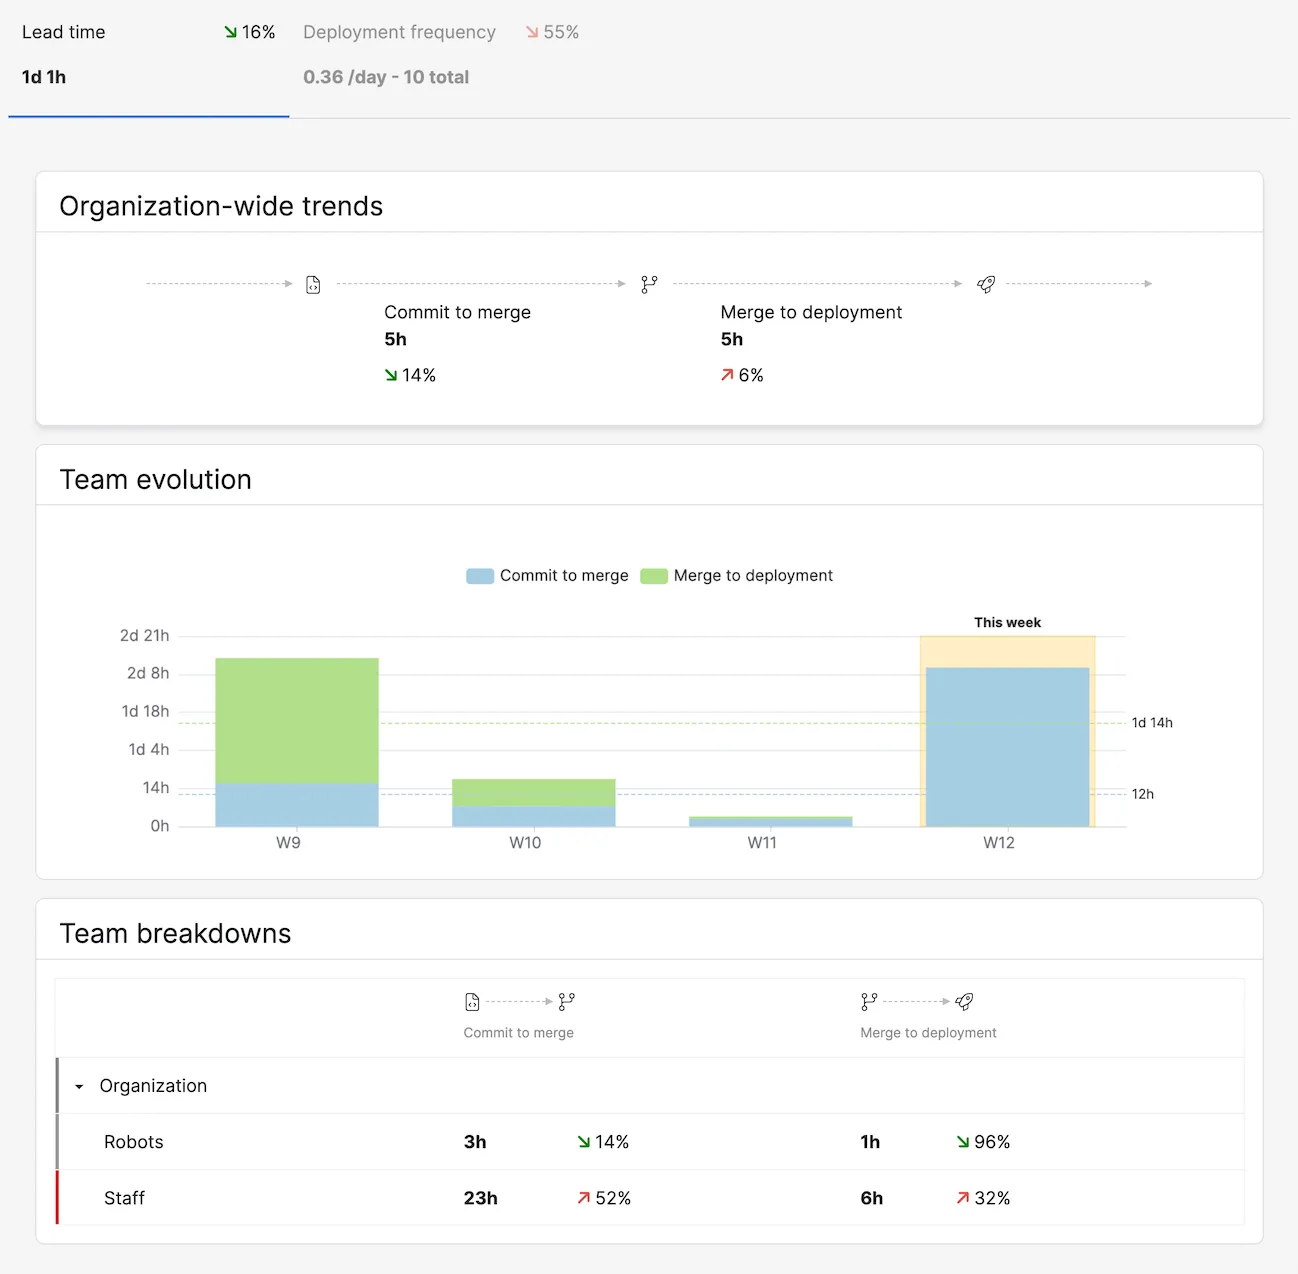Click the "1h" value in the Robots row
Image resolution: width=1298 pixels, height=1274 pixels.
[x=871, y=1142]
